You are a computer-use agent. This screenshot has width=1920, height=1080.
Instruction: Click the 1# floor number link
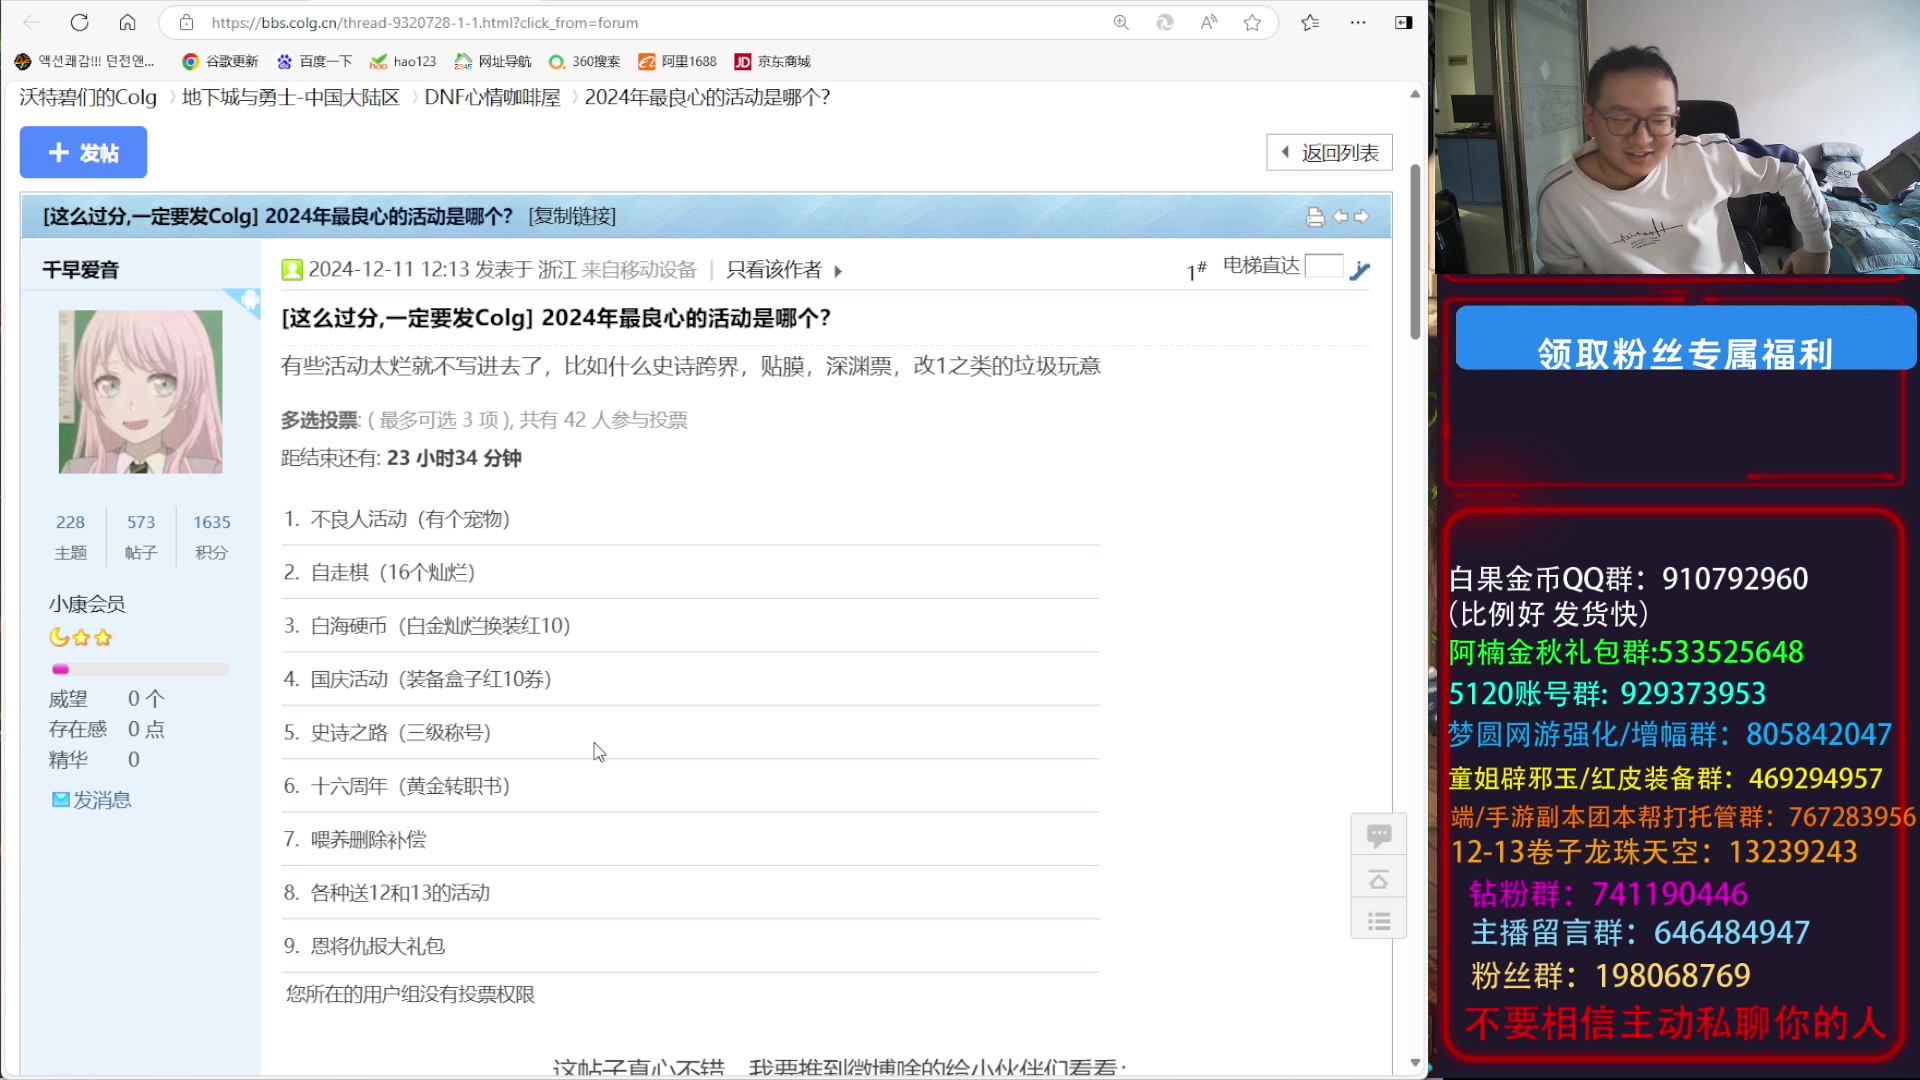[x=1196, y=270]
